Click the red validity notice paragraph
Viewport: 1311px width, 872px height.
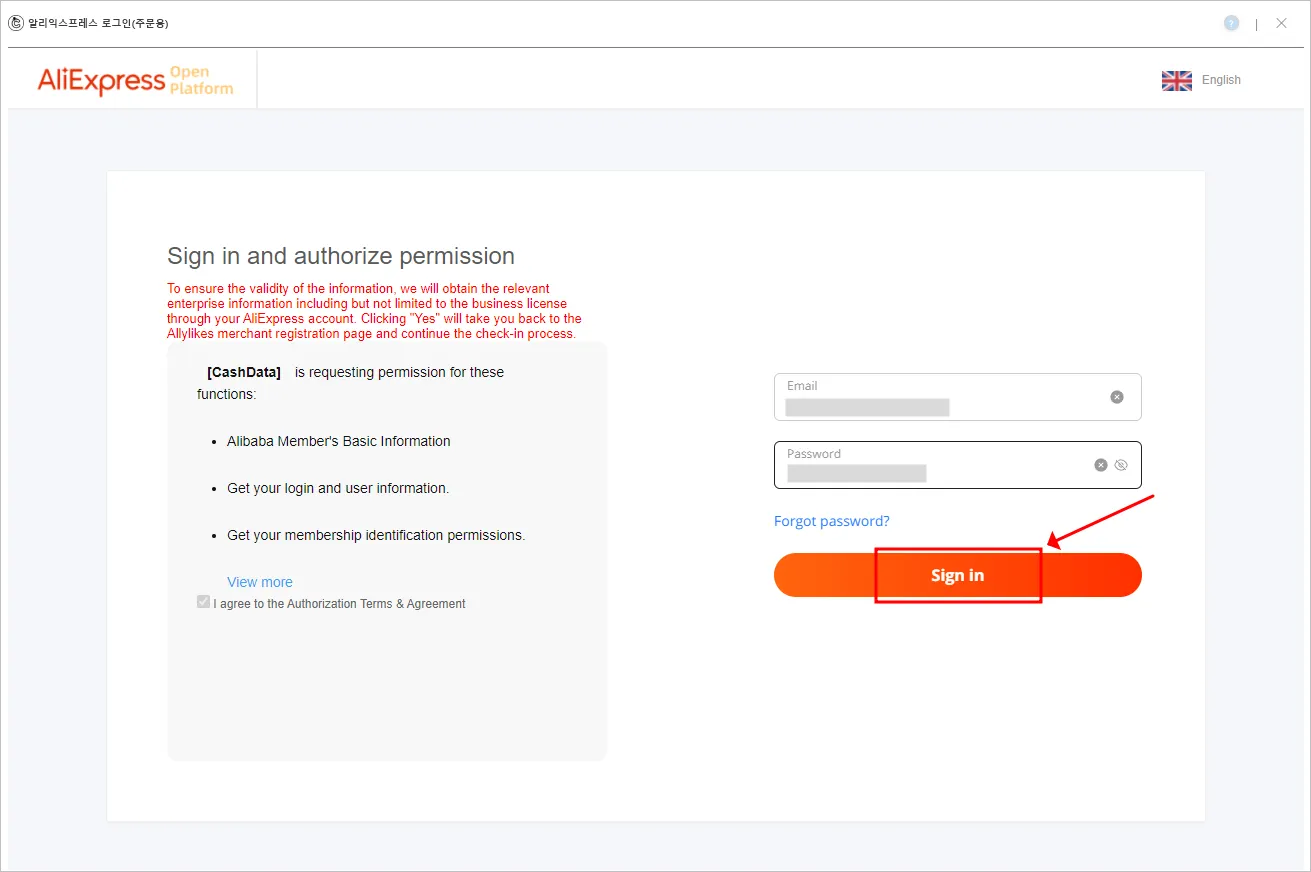(374, 311)
